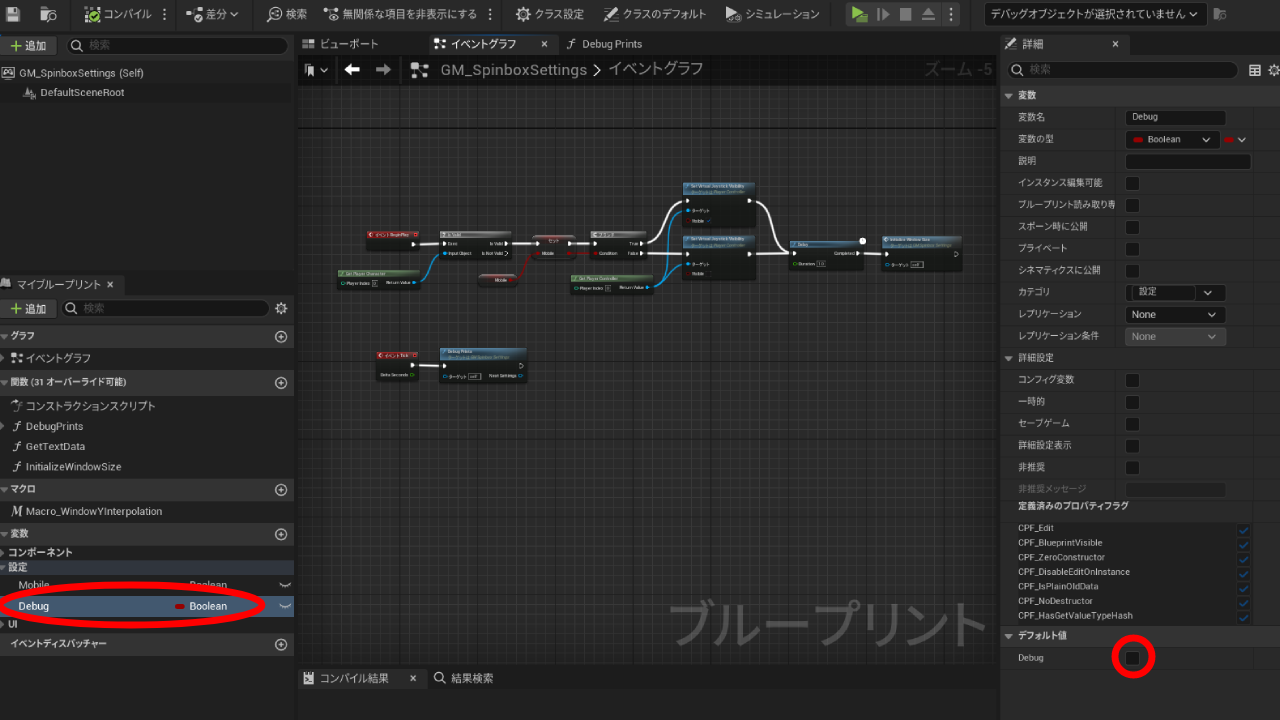This screenshot has height=720, width=1280.
Task: Select the DebugPrints function
Action: (x=54, y=426)
